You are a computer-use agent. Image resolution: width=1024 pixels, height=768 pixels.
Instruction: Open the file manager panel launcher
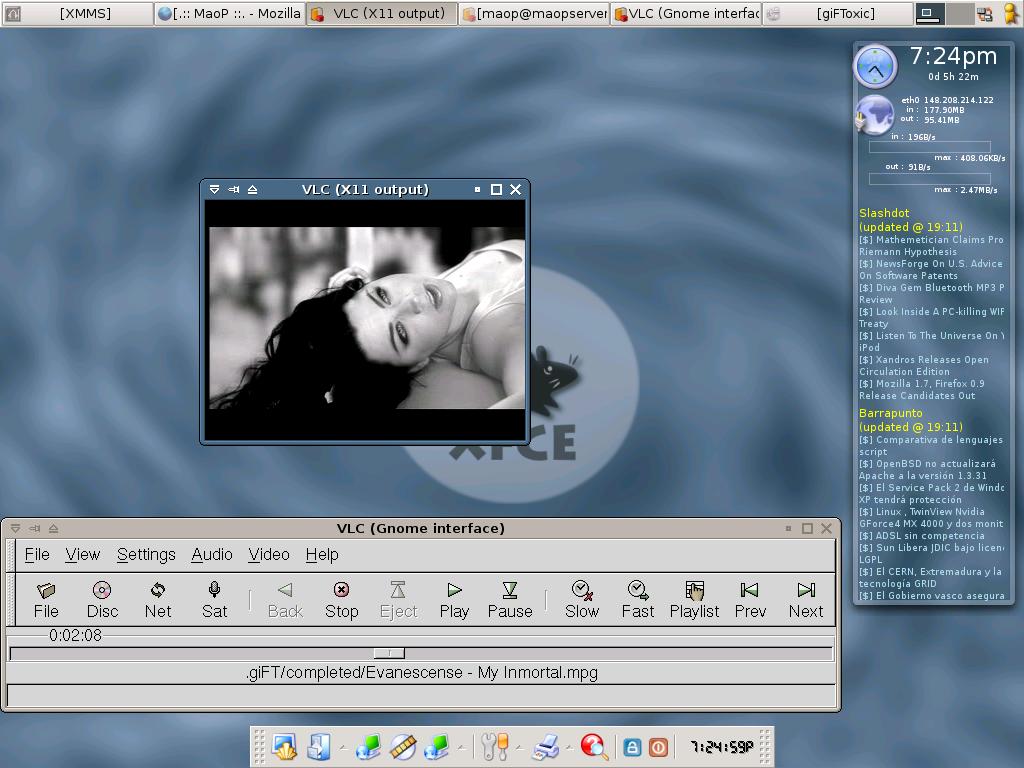pyautogui.click(x=319, y=746)
